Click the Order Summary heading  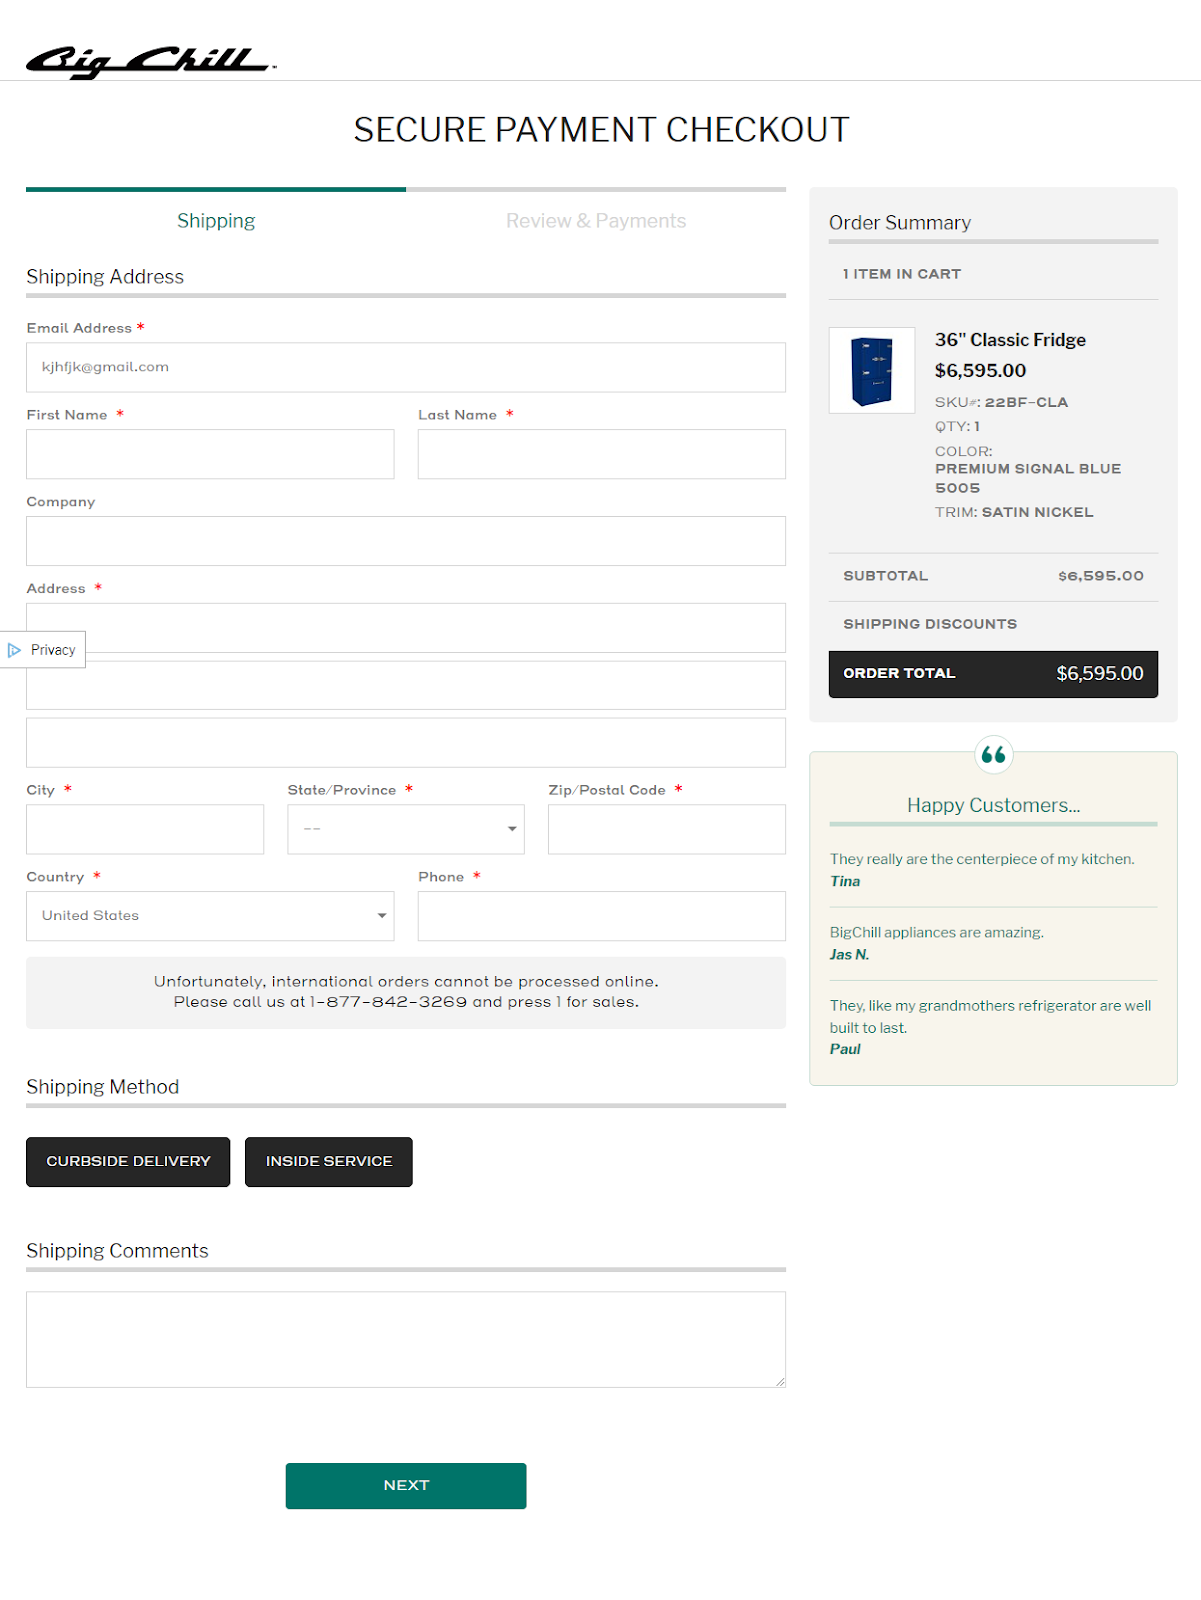point(900,222)
